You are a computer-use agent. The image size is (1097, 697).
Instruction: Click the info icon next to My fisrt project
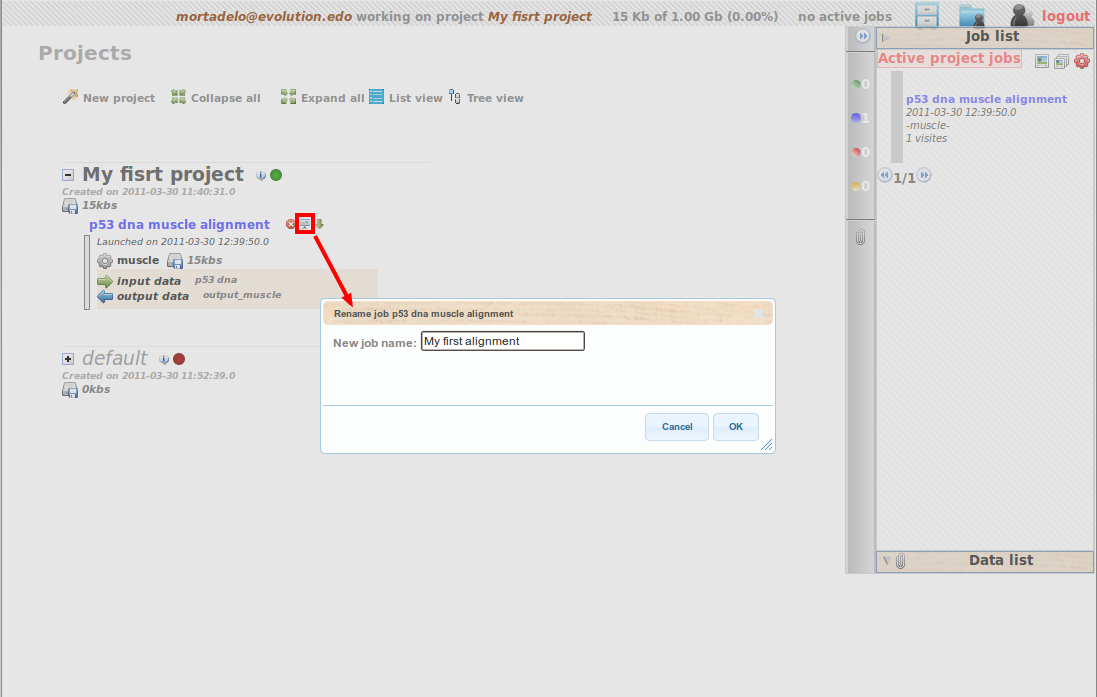pyautogui.click(x=261, y=175)
